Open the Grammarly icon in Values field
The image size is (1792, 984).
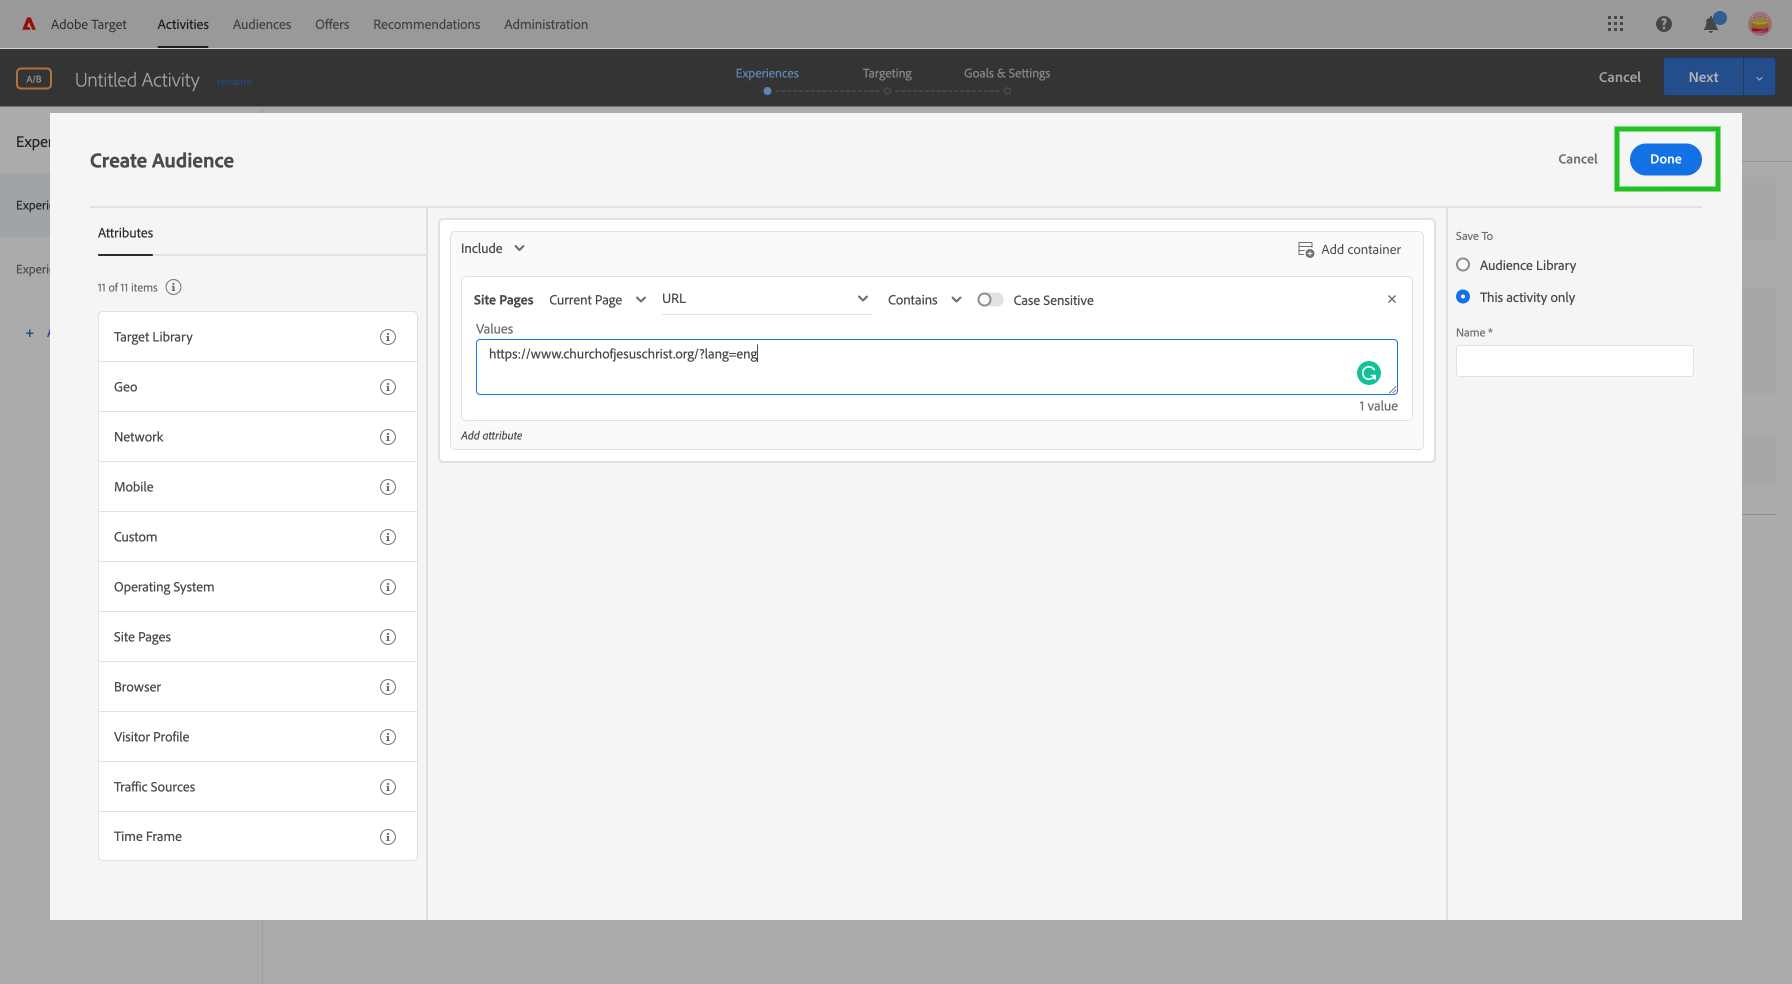click(1368, 372)
